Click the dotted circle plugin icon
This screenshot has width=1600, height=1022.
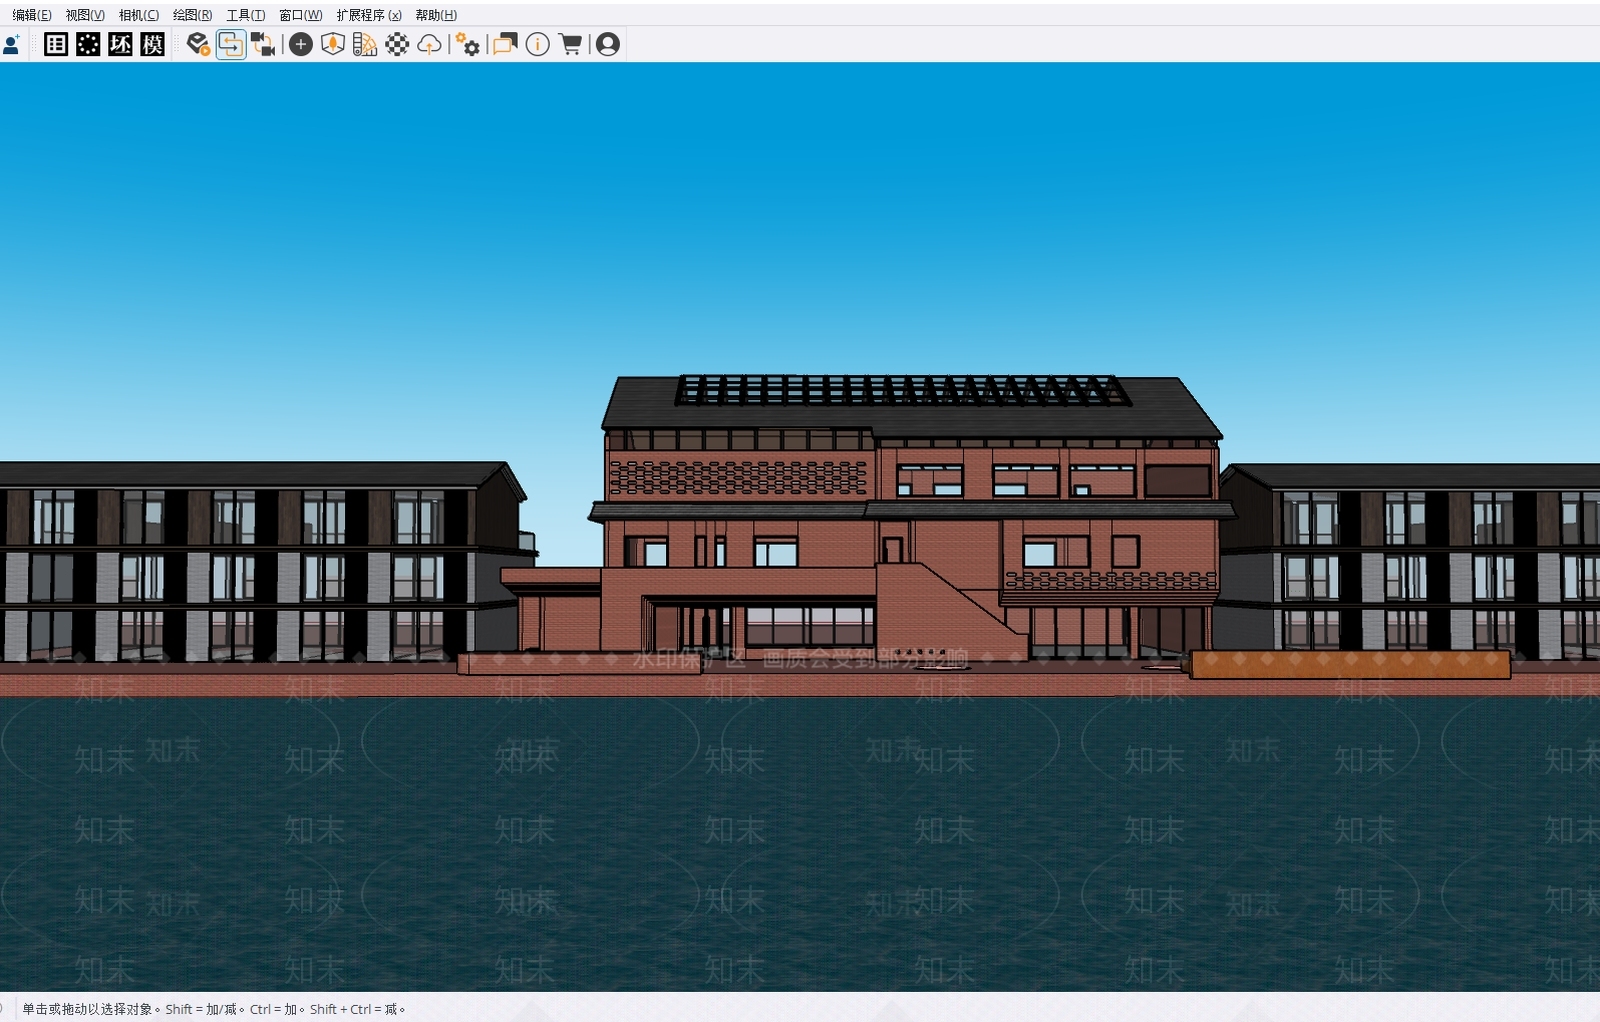[88, 44]
